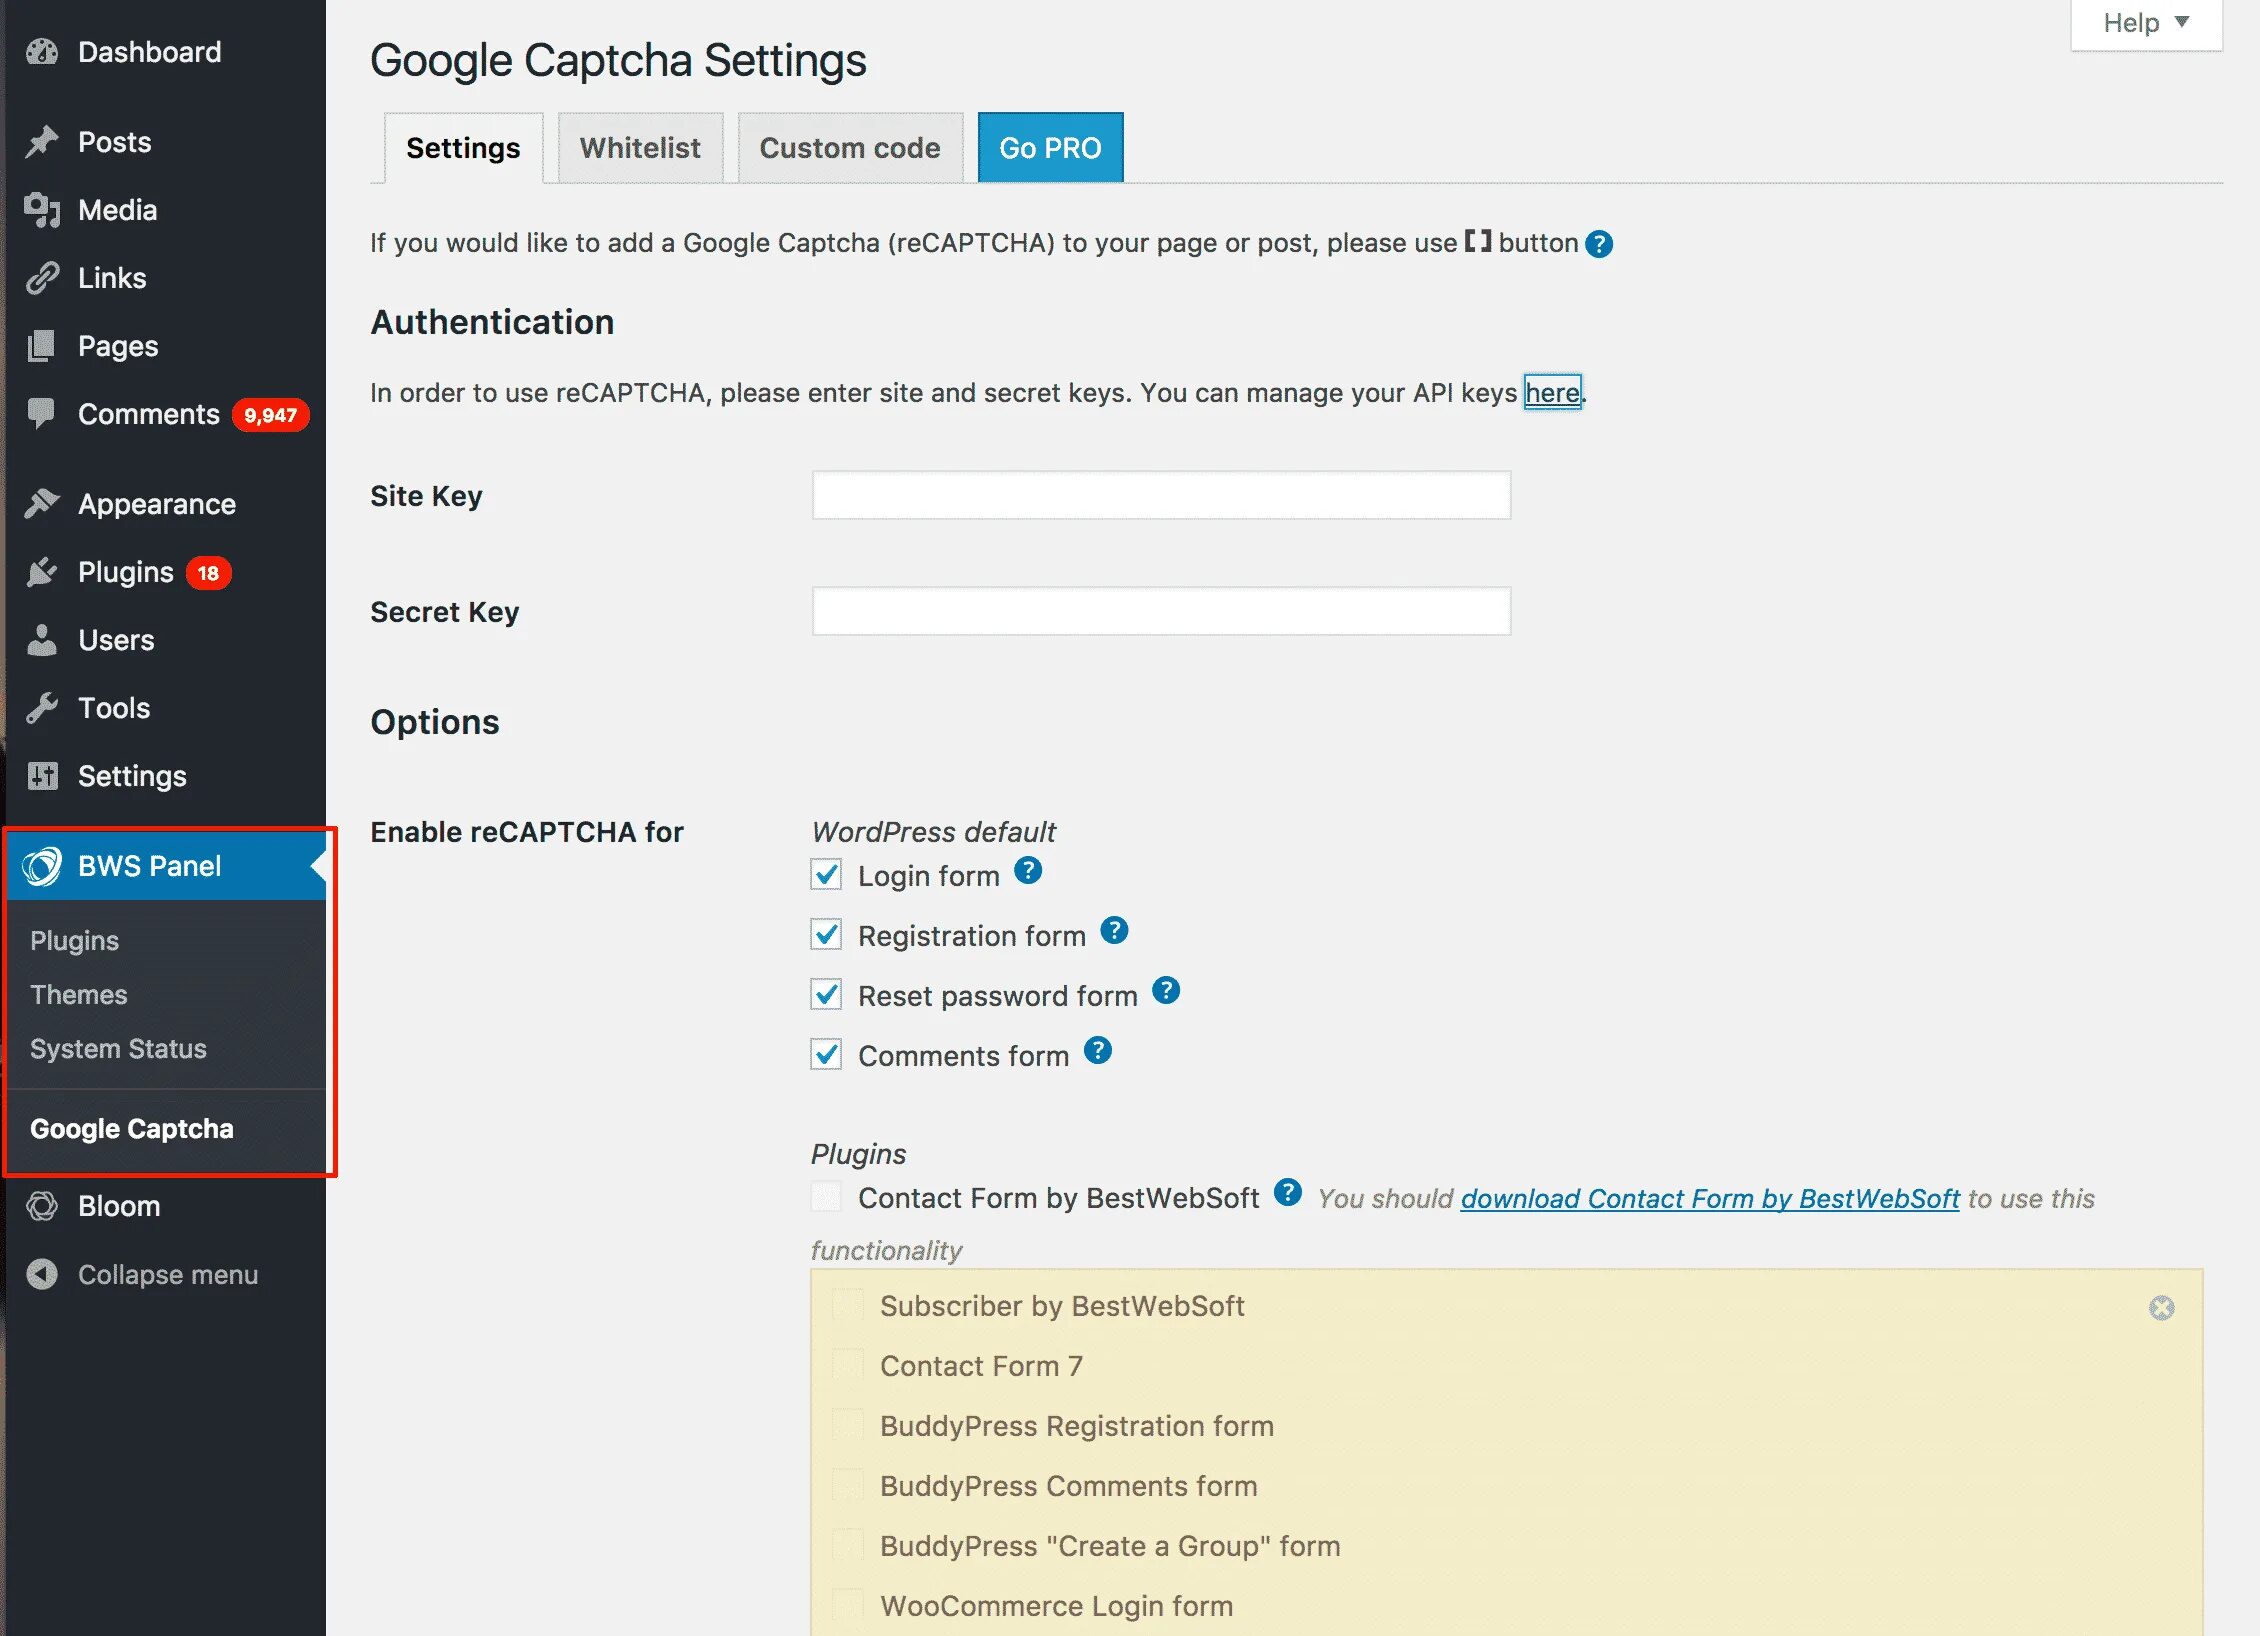Click the Plugins plug icon in sidebar
The height and width of the screenshot is (1636, 2260).
click(x=42, y=572)
